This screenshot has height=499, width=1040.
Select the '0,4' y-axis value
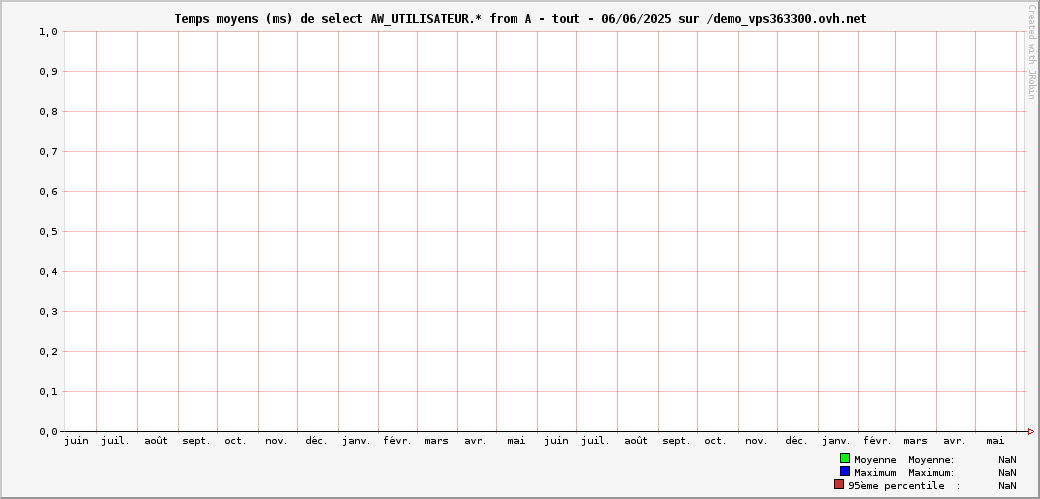pyautogui.click(x=48, y=271)
